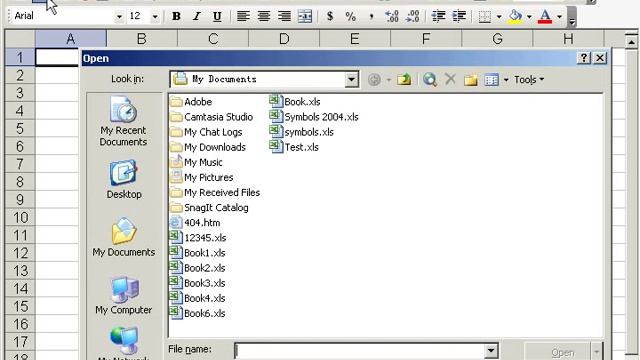The height and width of the screenshot is (360, 640).
Task: Select column D header
Action: [x=284, y=39]
